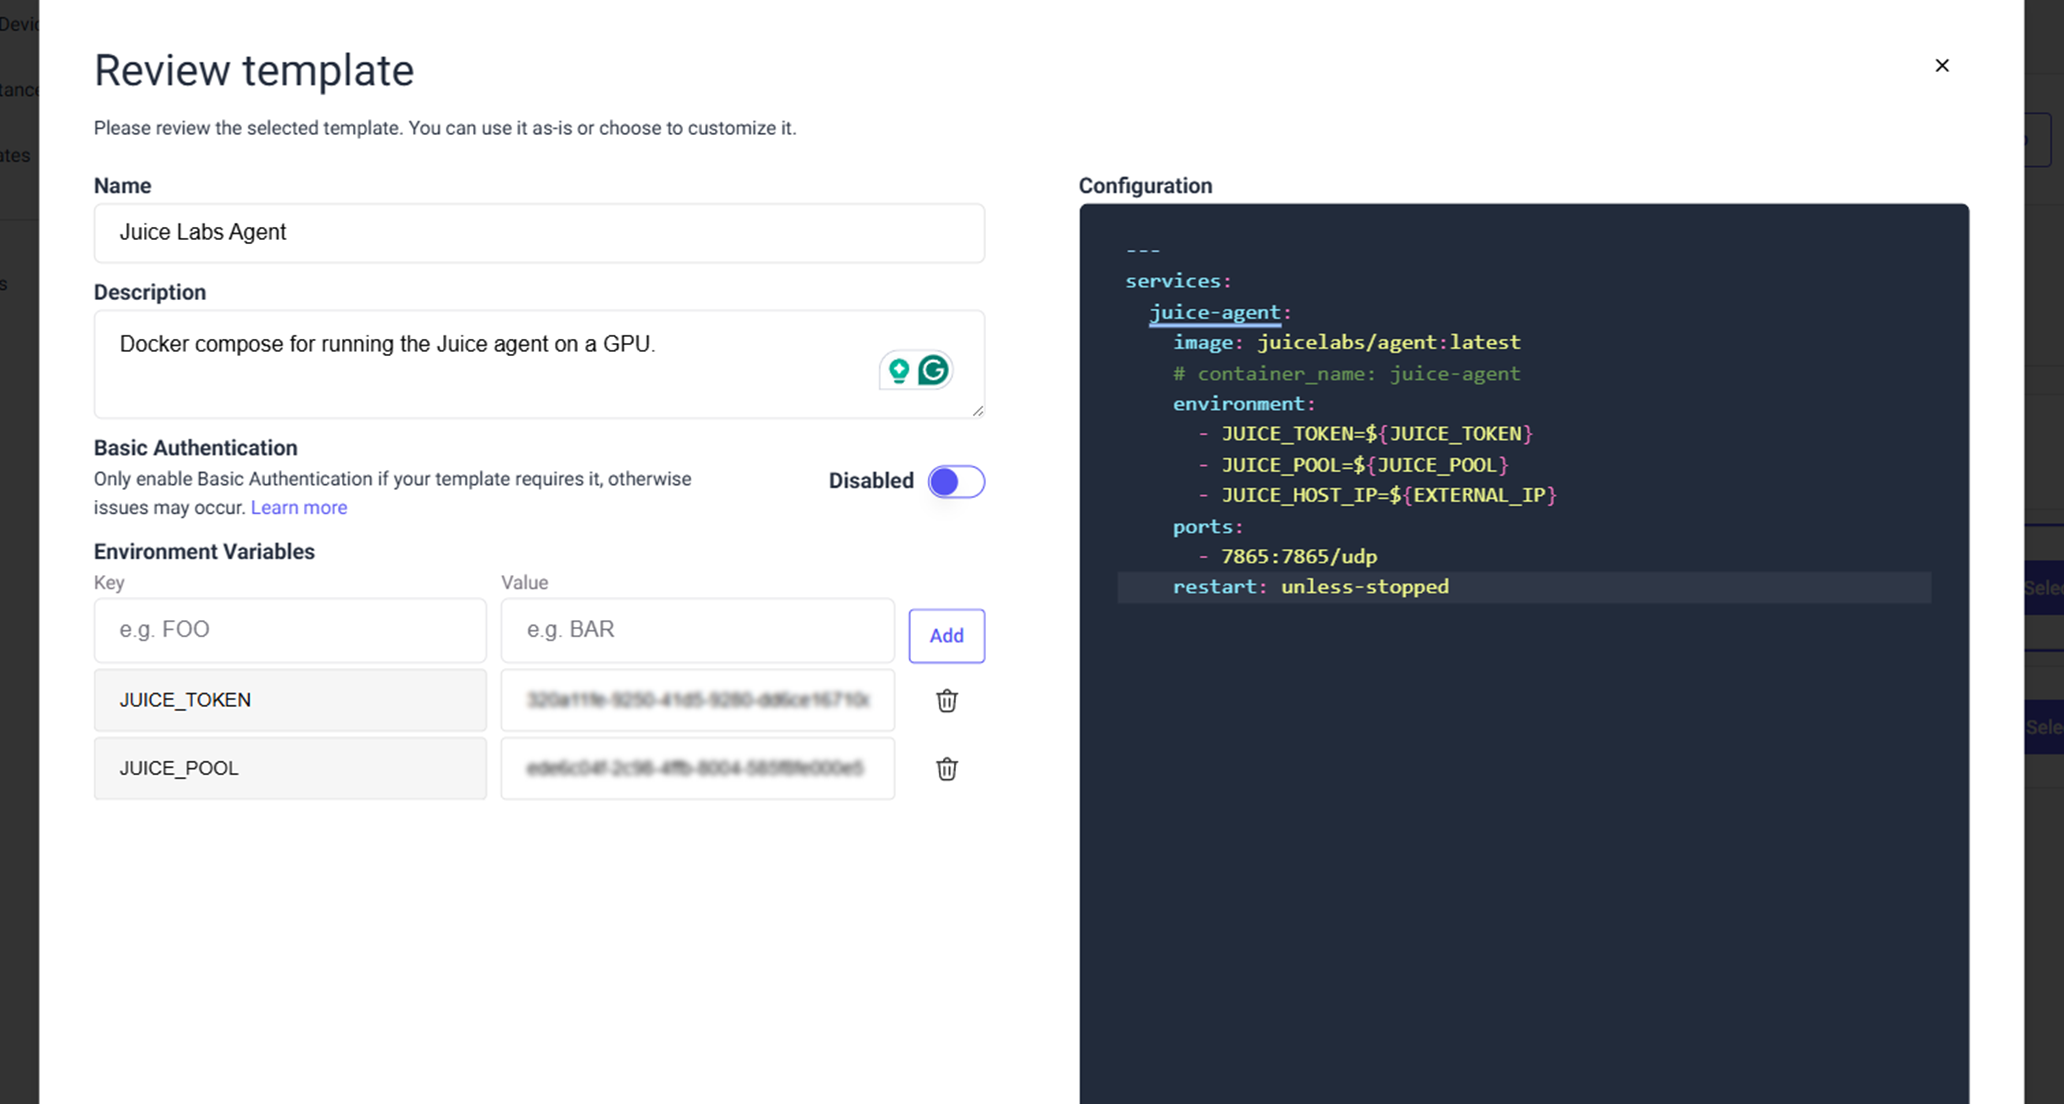This screenshot has width=2064, height=1104.
Task: Enable the Basic Authentication toggle
Action: point(956,482)
